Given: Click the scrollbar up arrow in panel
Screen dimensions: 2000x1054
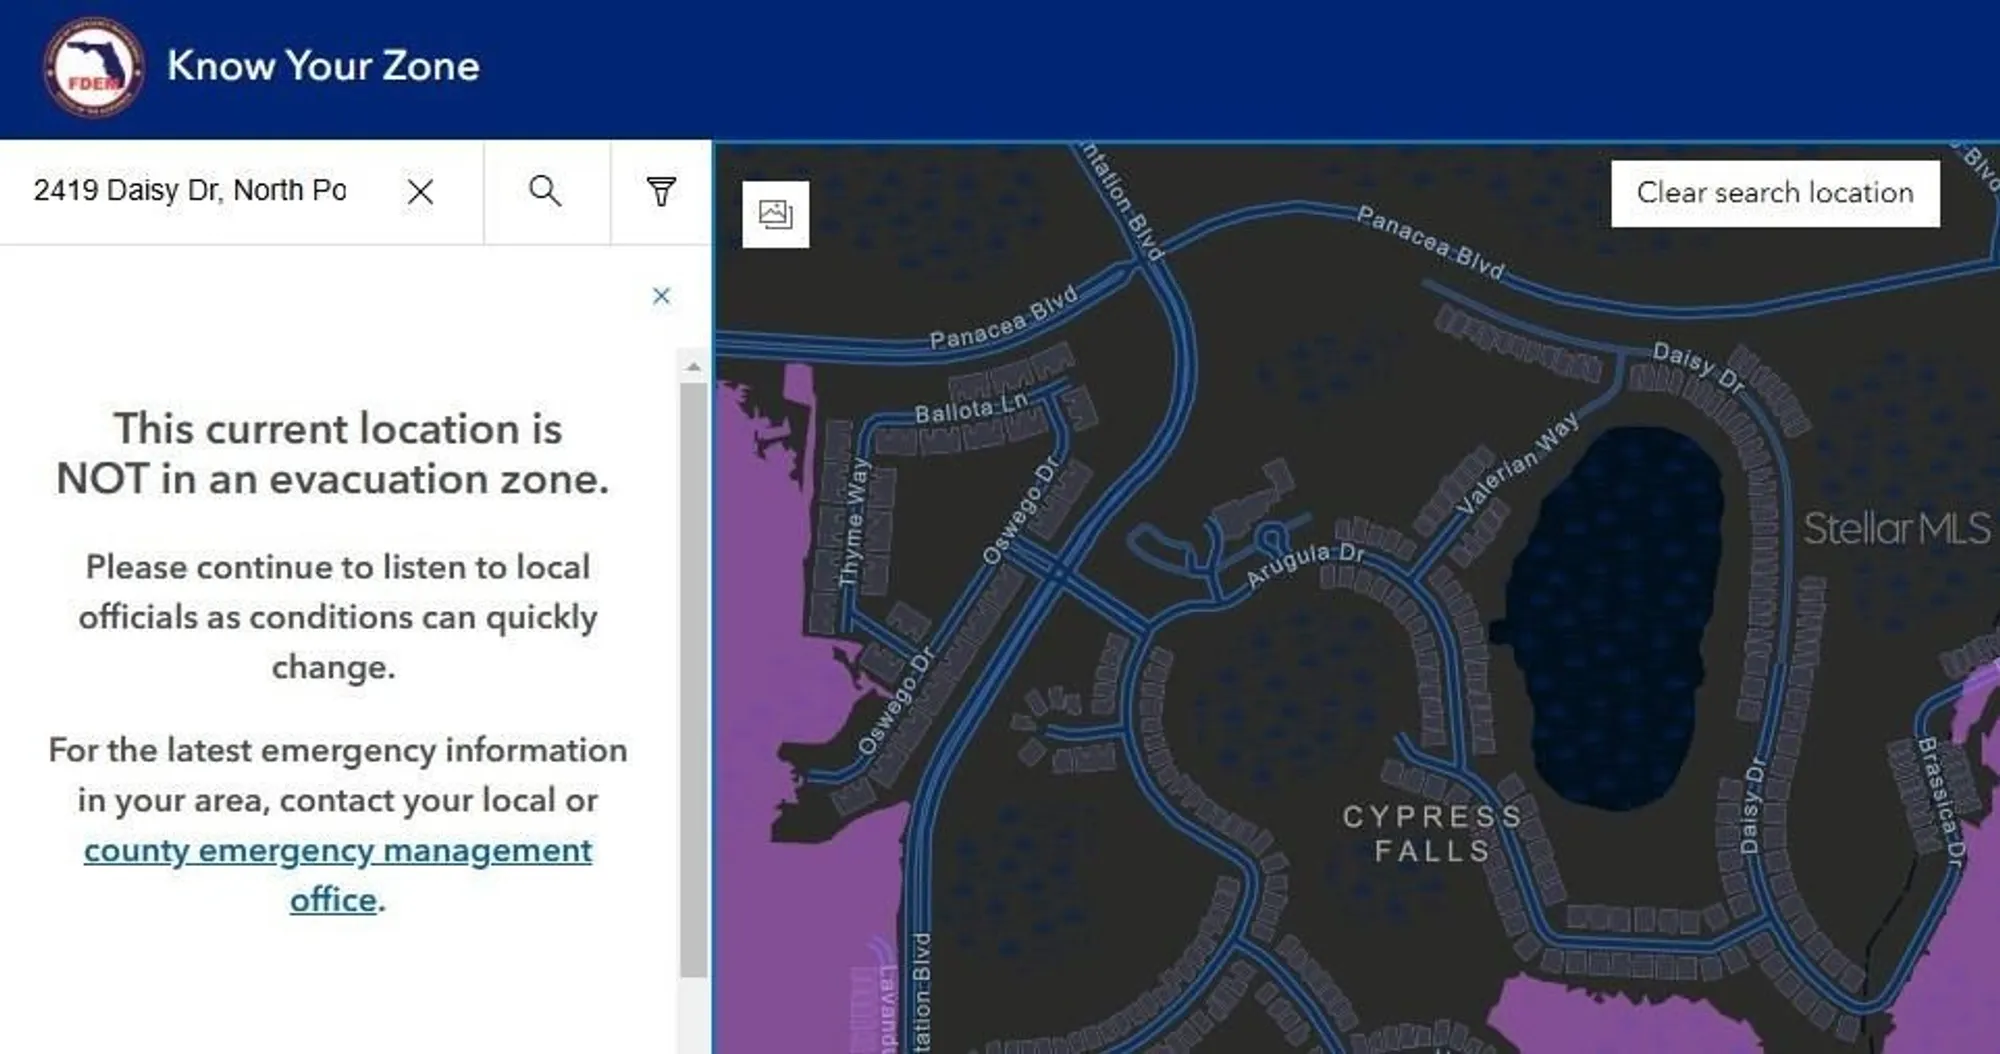Looking at the screenshot, I should (x=693, y=367).
